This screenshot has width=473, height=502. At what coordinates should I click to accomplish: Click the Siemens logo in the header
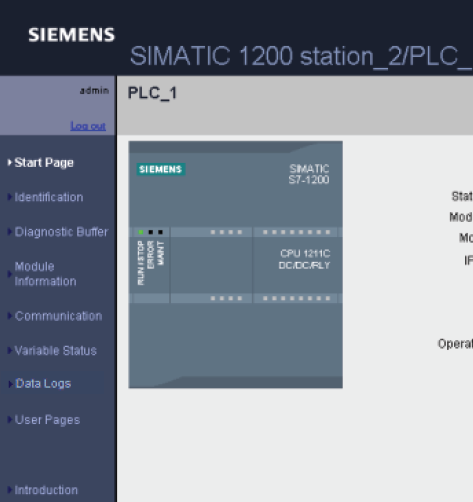coord(71,35)
